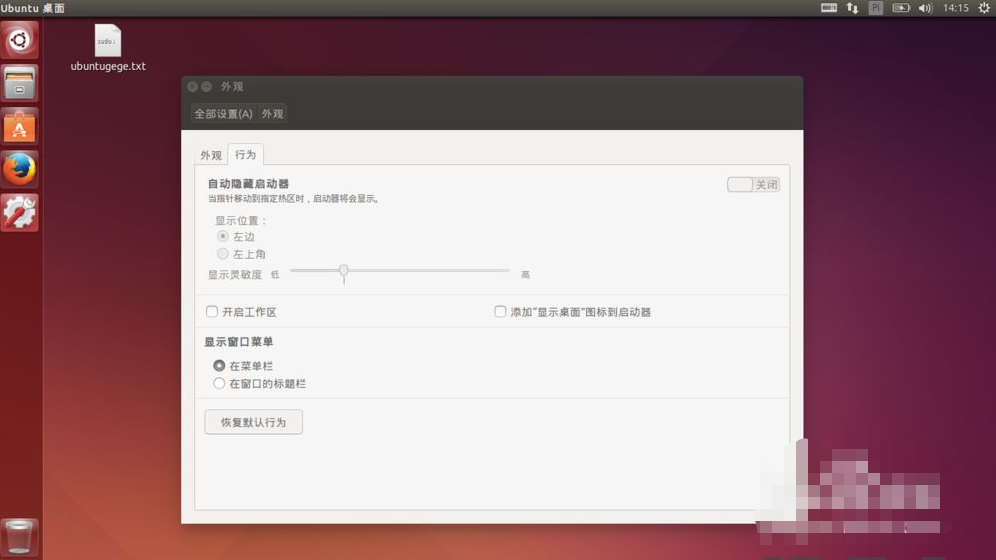
Task: Launch the Ubuntu Software Center icon
Action: 20,126
